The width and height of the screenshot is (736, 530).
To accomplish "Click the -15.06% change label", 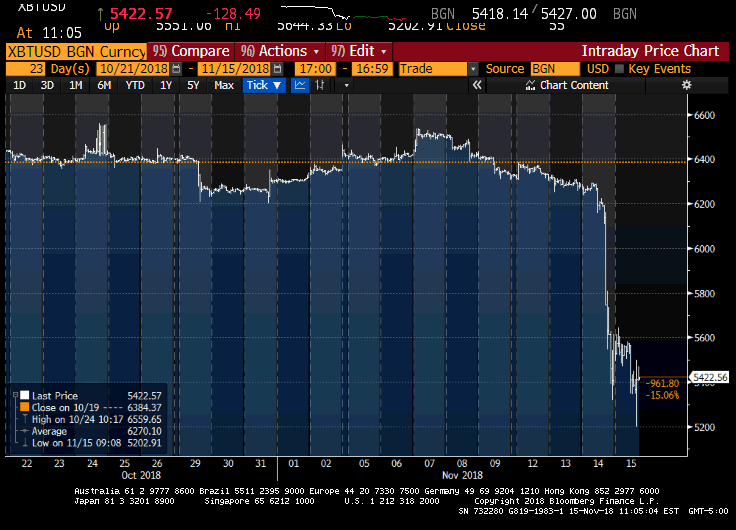I will pos(662,395).
